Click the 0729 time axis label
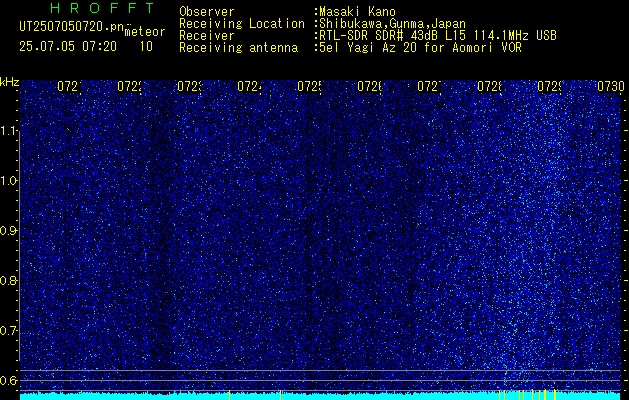The image size is (629, 400). 549,87
